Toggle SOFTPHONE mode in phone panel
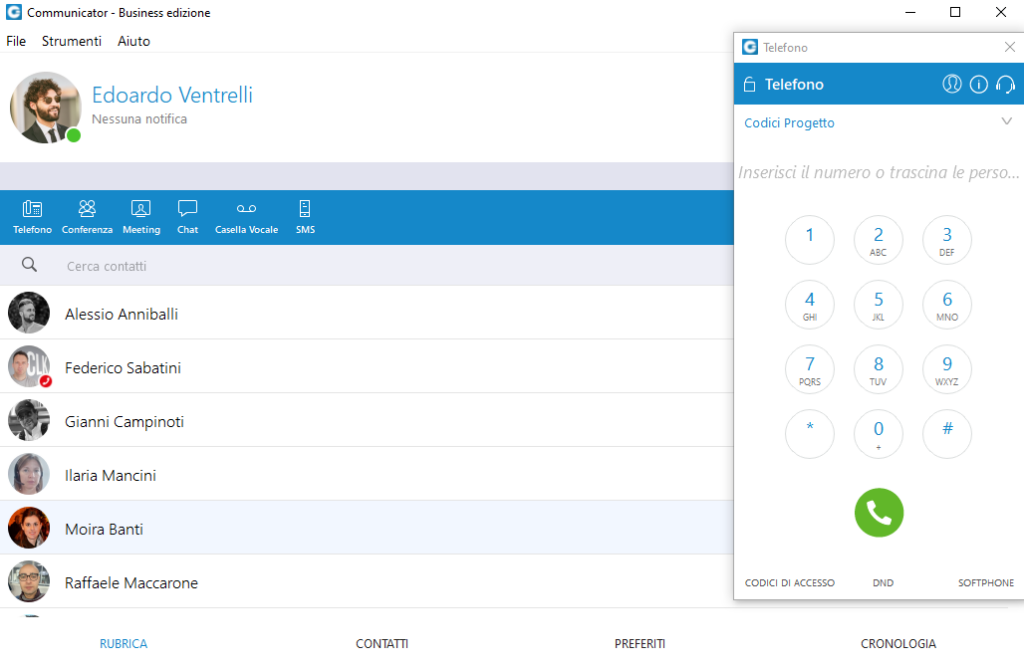The image size is (1024, 666). (985, 583)
